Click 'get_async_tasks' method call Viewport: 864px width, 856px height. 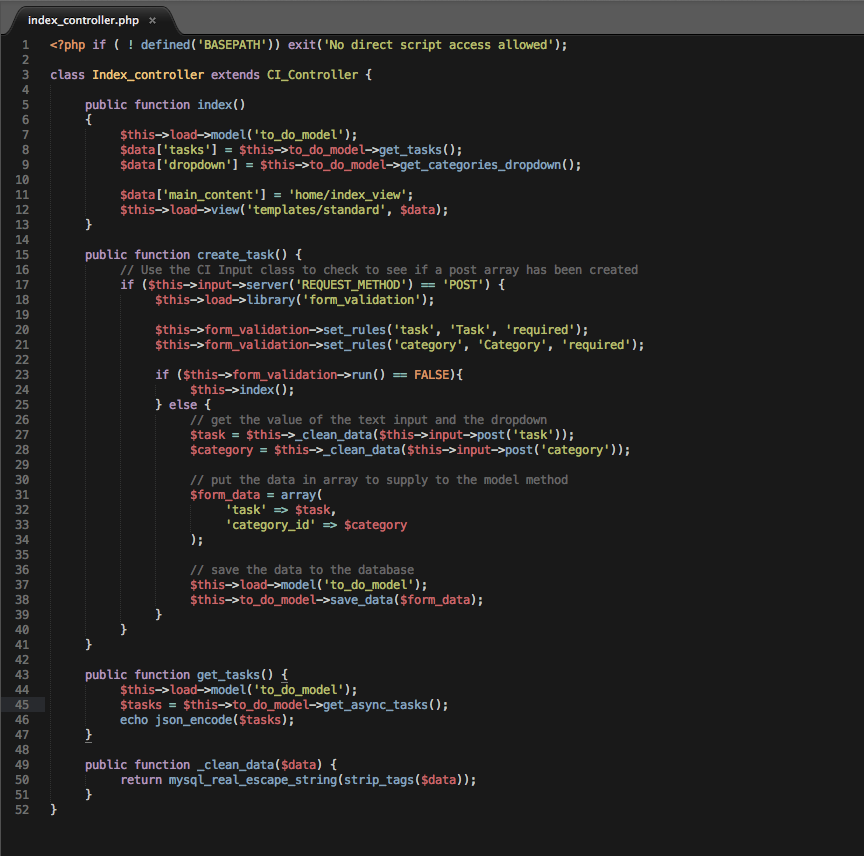tap(377, 705)
